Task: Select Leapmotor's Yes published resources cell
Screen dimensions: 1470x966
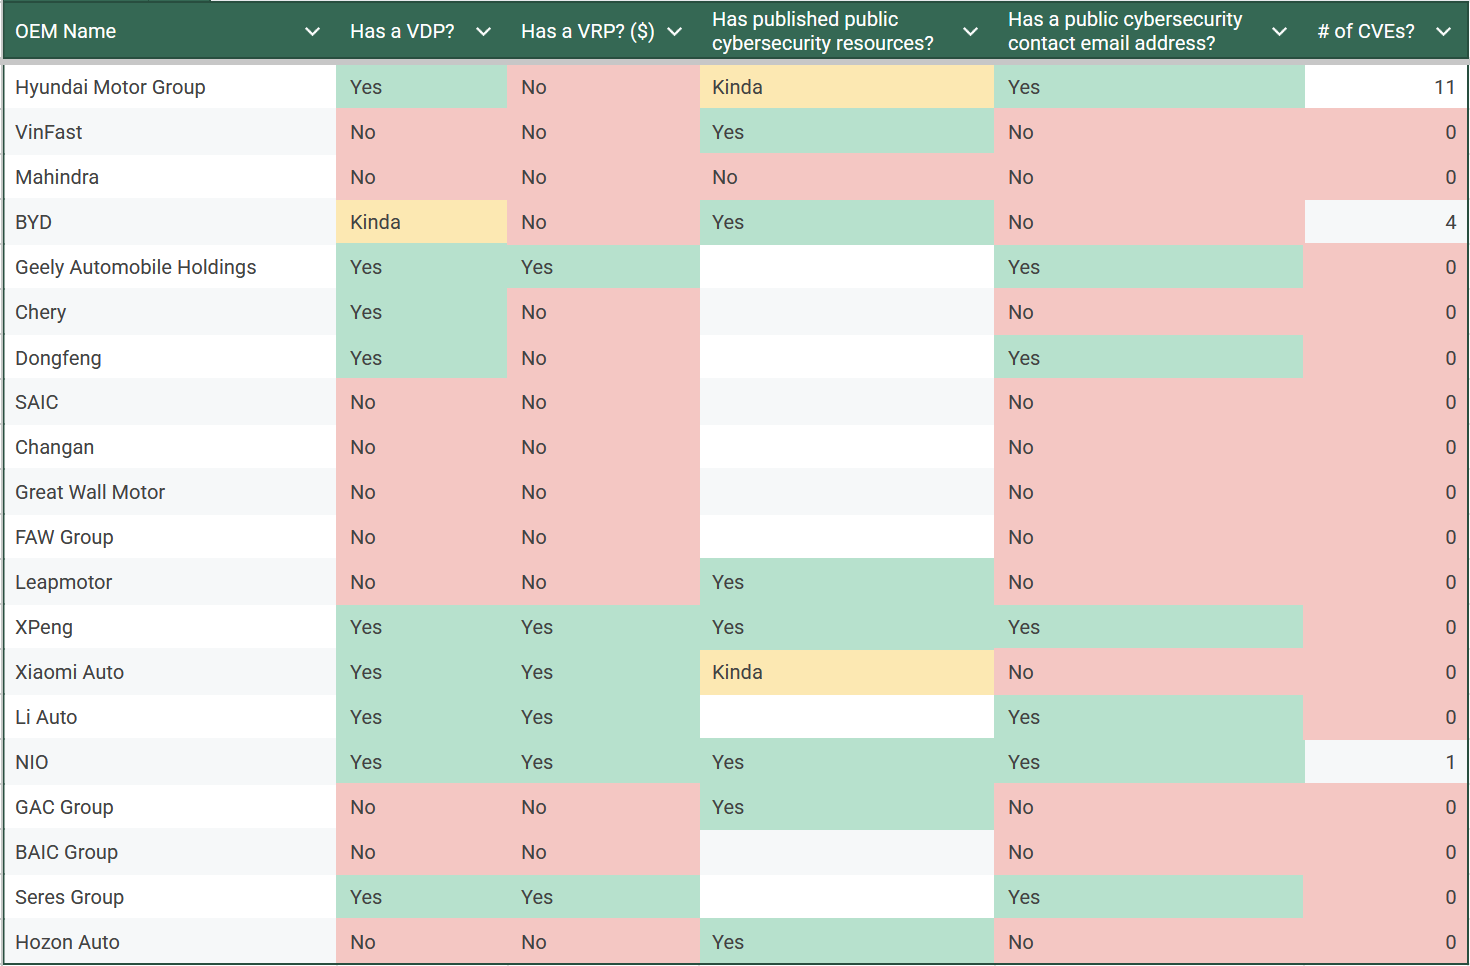Action: [x=847, y=582]
